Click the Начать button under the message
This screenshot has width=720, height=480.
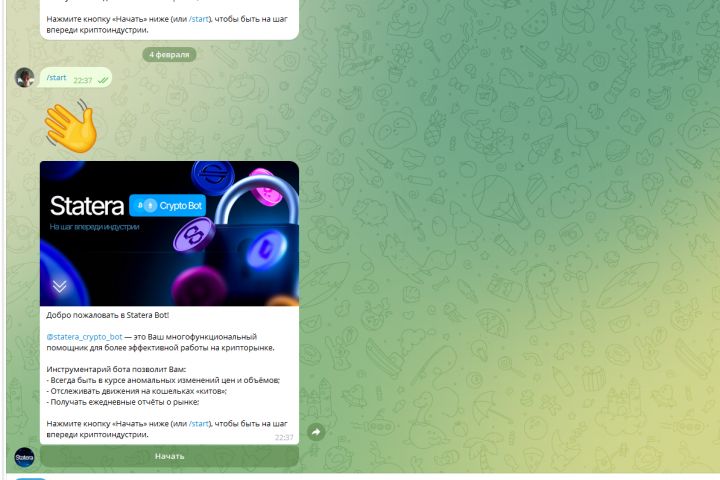pyautogui.click(x=169, y=456)
